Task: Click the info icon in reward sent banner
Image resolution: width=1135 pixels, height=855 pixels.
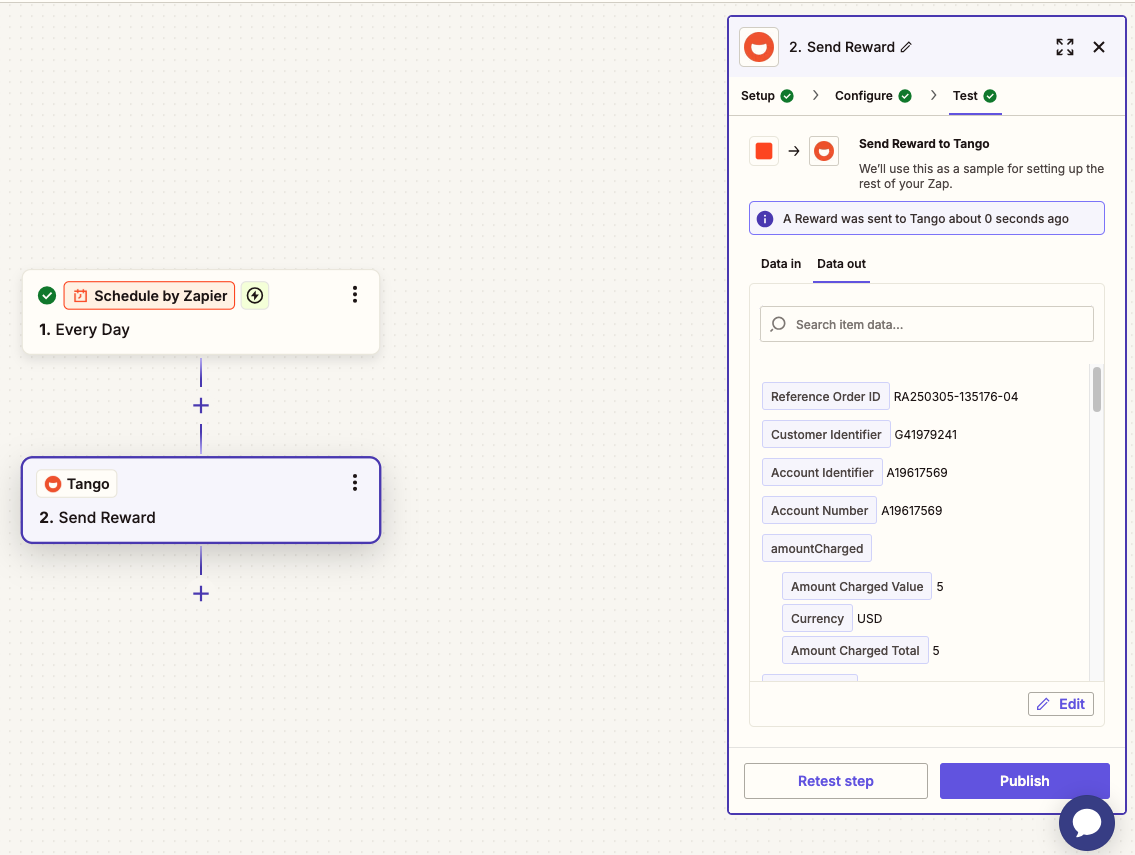Action: pyautogui.click(x=764, y=219)
